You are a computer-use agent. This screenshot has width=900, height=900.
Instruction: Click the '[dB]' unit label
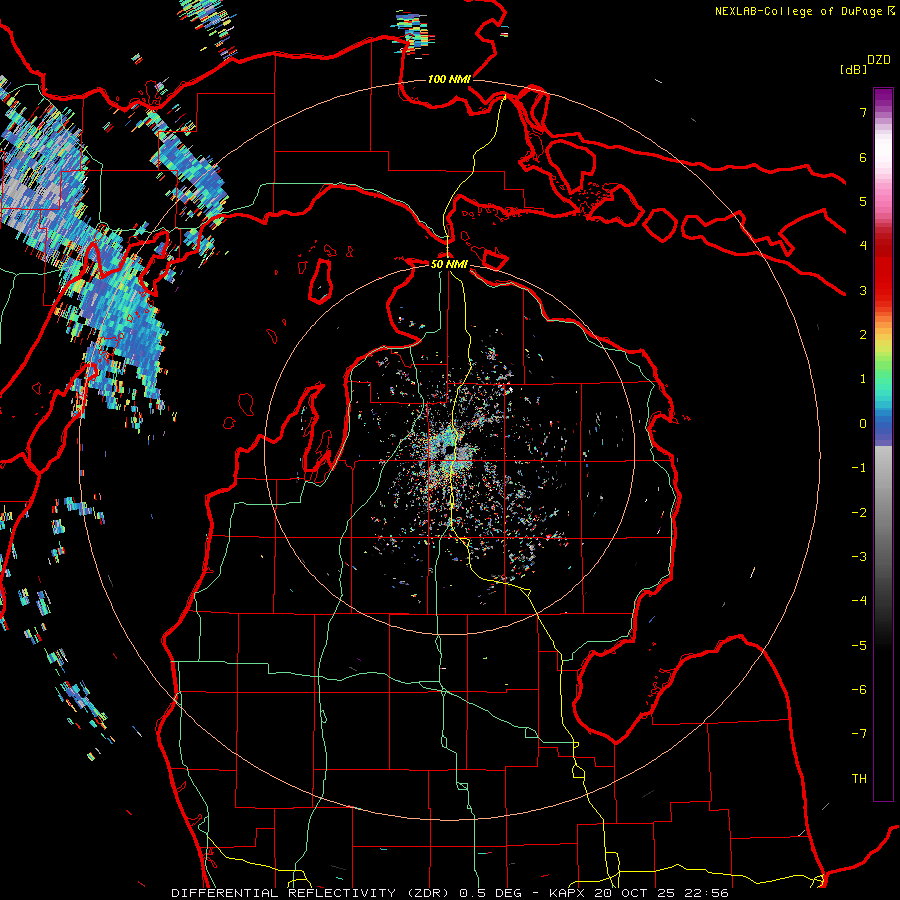(x=852, y=69)
